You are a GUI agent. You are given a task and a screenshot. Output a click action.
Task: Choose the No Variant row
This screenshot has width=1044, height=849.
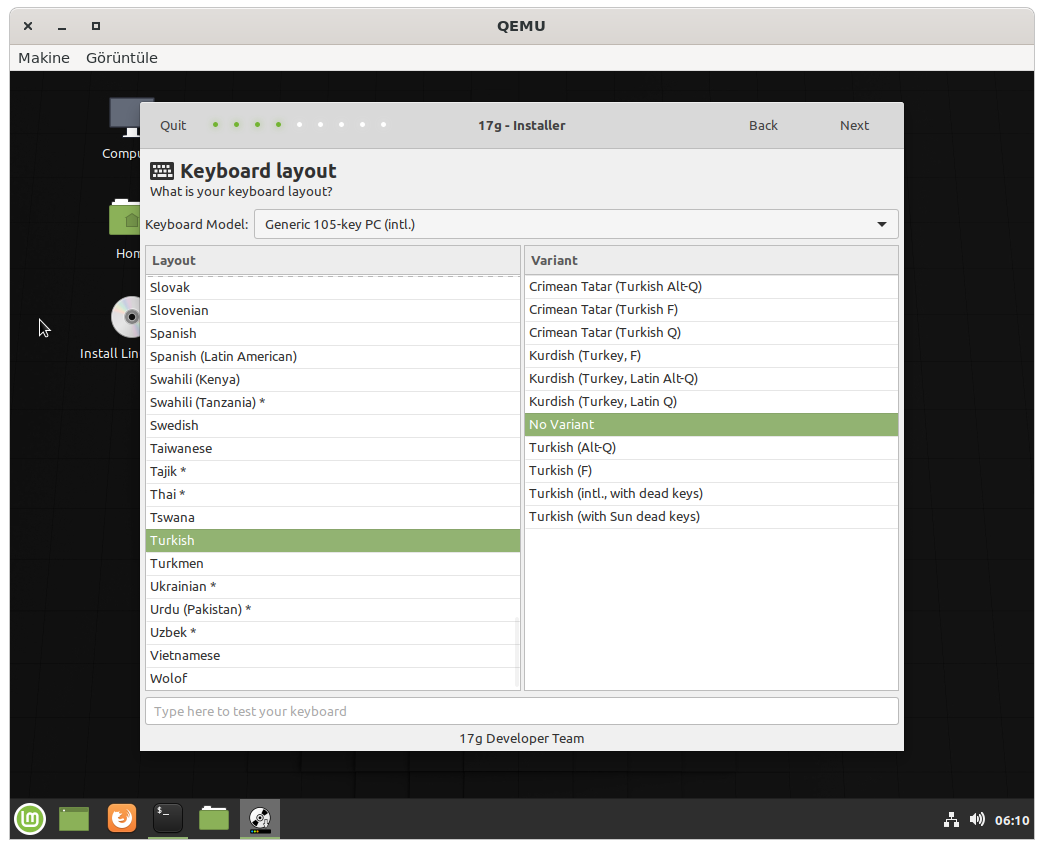pyautogui.click(x=711, y=425)
